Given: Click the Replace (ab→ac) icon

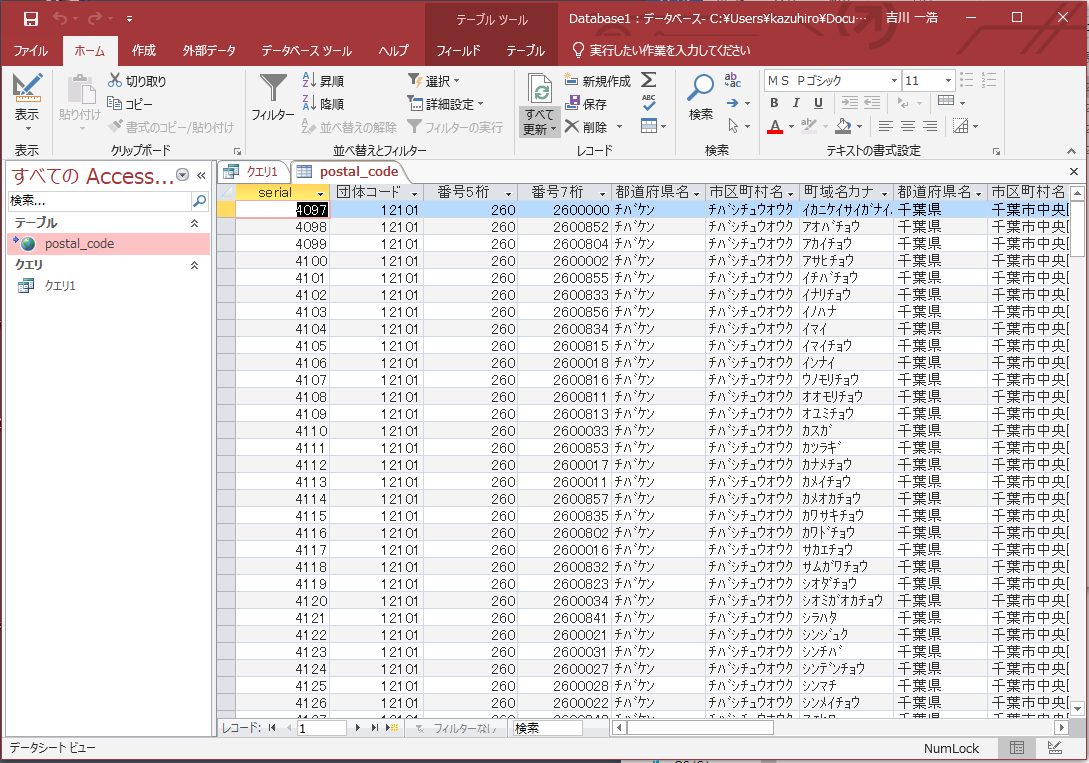Looking at the screenshot, I should point(732,81).
